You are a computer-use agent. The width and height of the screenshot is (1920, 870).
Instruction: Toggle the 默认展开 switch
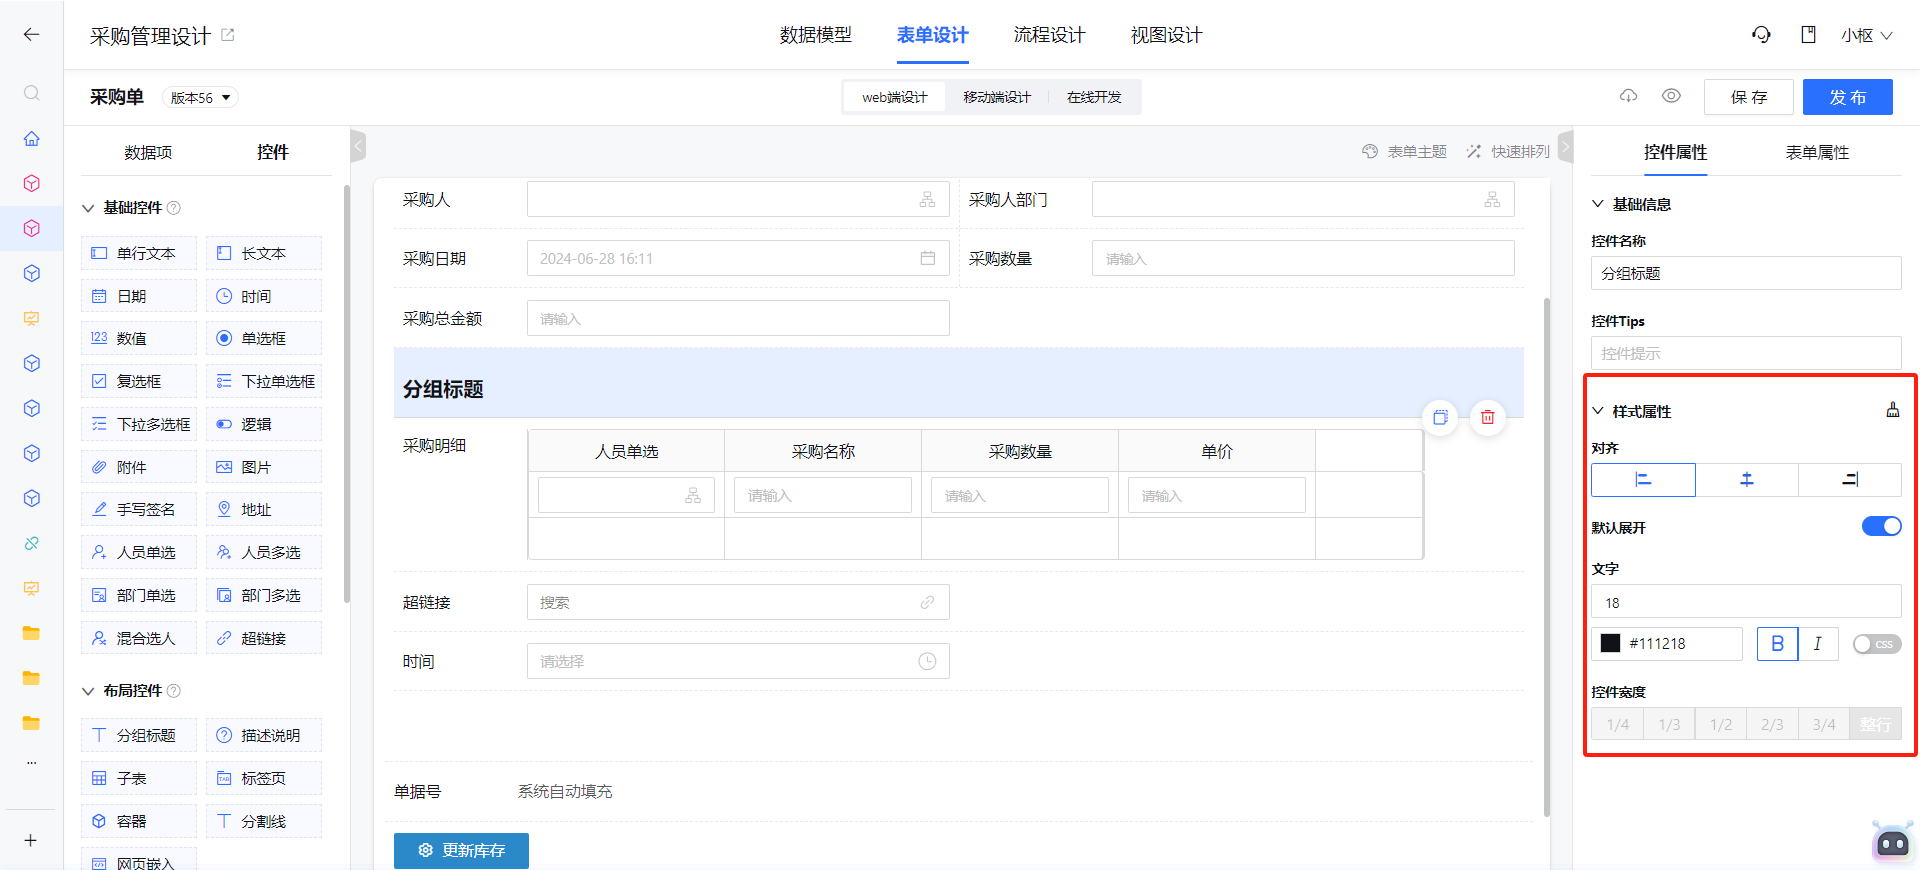pyautogui.click(x=1881, y=526)
